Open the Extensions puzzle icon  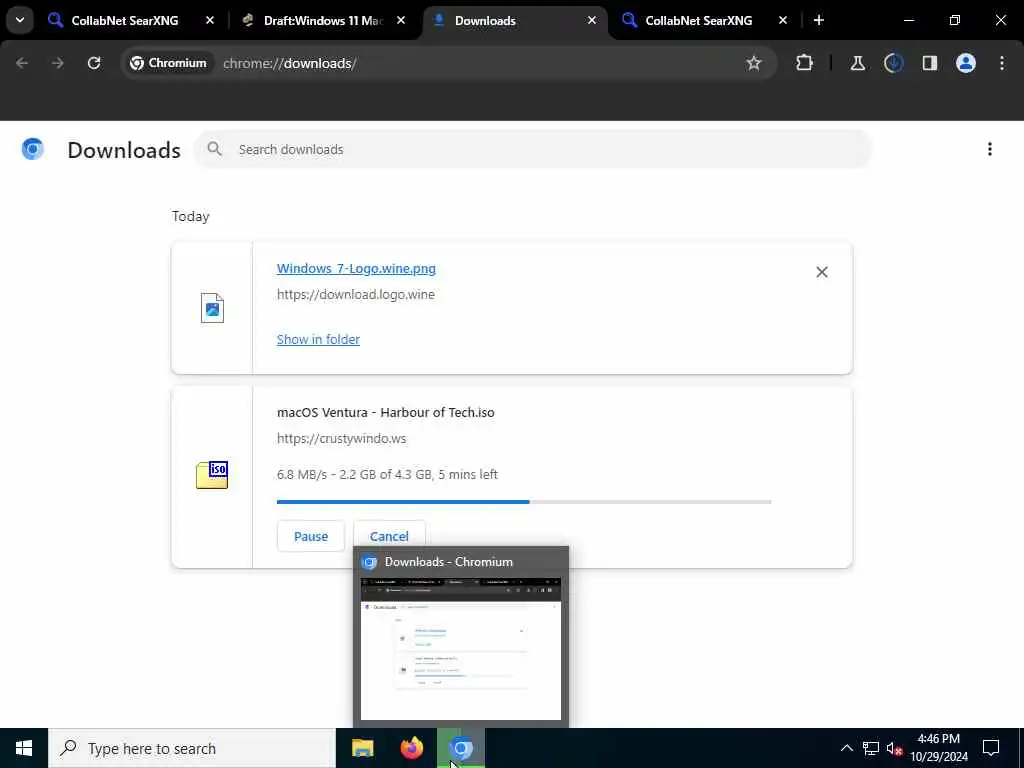coord(805,63)
